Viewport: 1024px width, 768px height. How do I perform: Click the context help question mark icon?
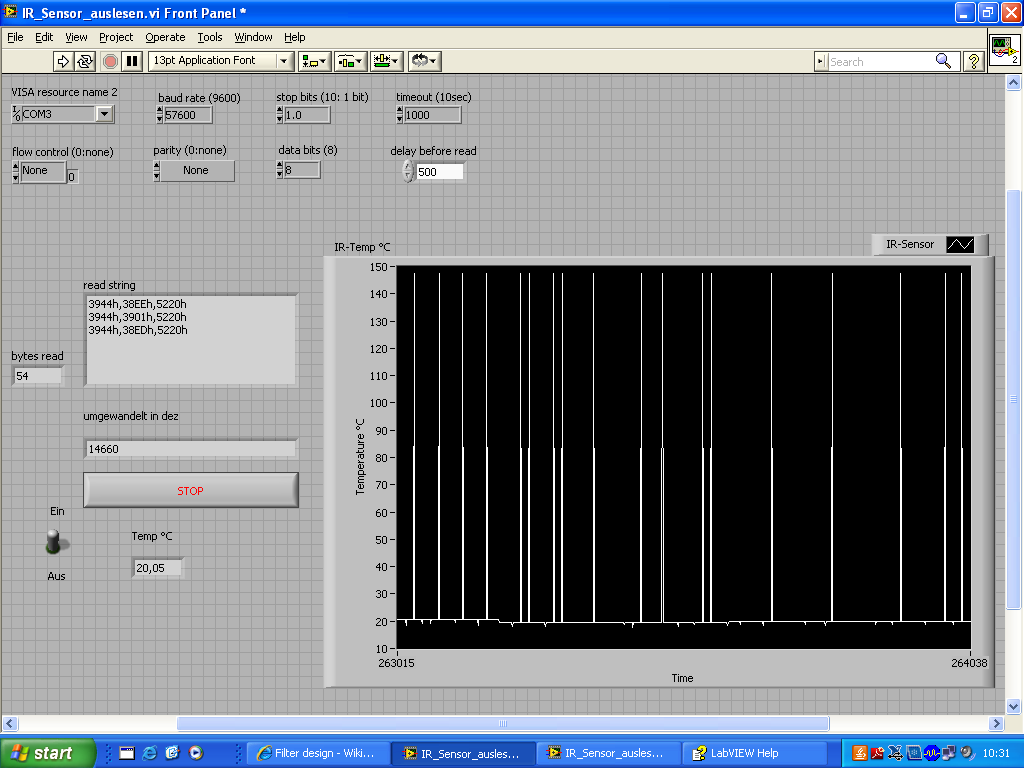(973, 61)
